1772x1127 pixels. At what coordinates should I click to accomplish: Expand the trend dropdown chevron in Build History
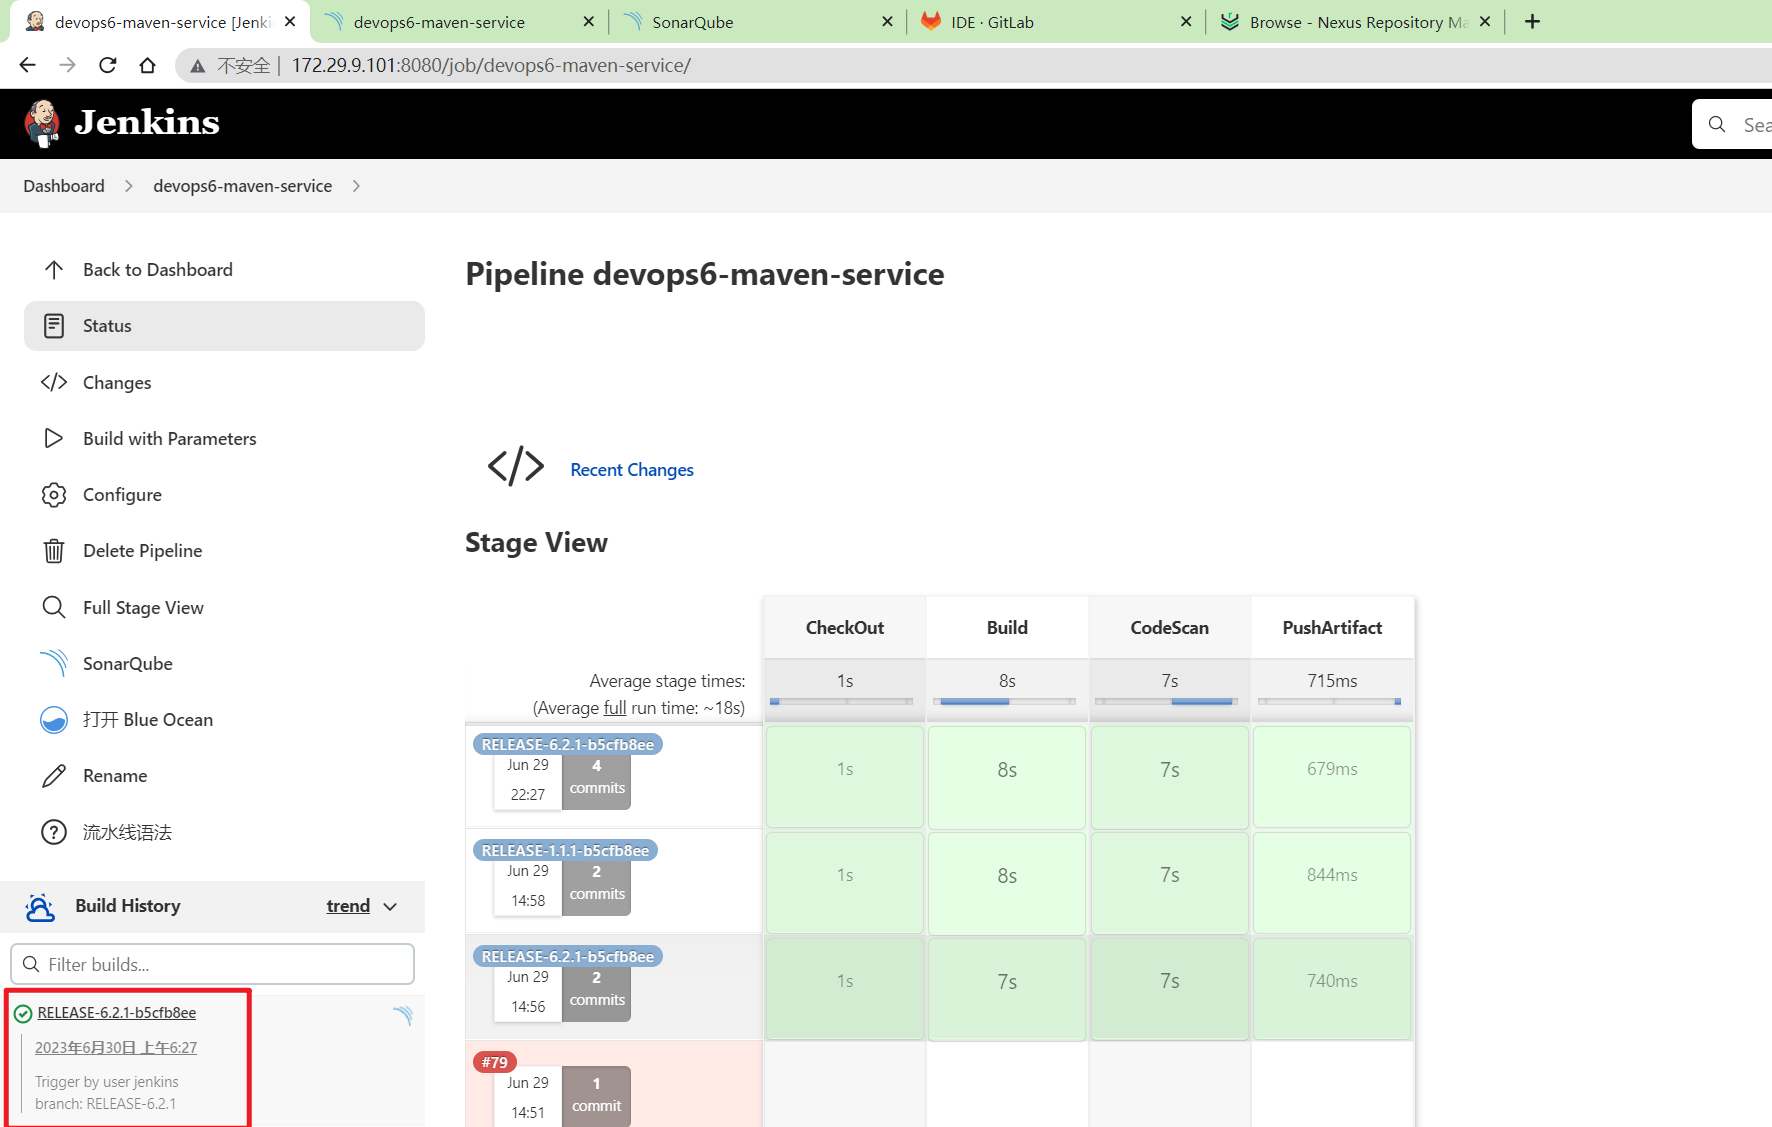pos(390,906)
